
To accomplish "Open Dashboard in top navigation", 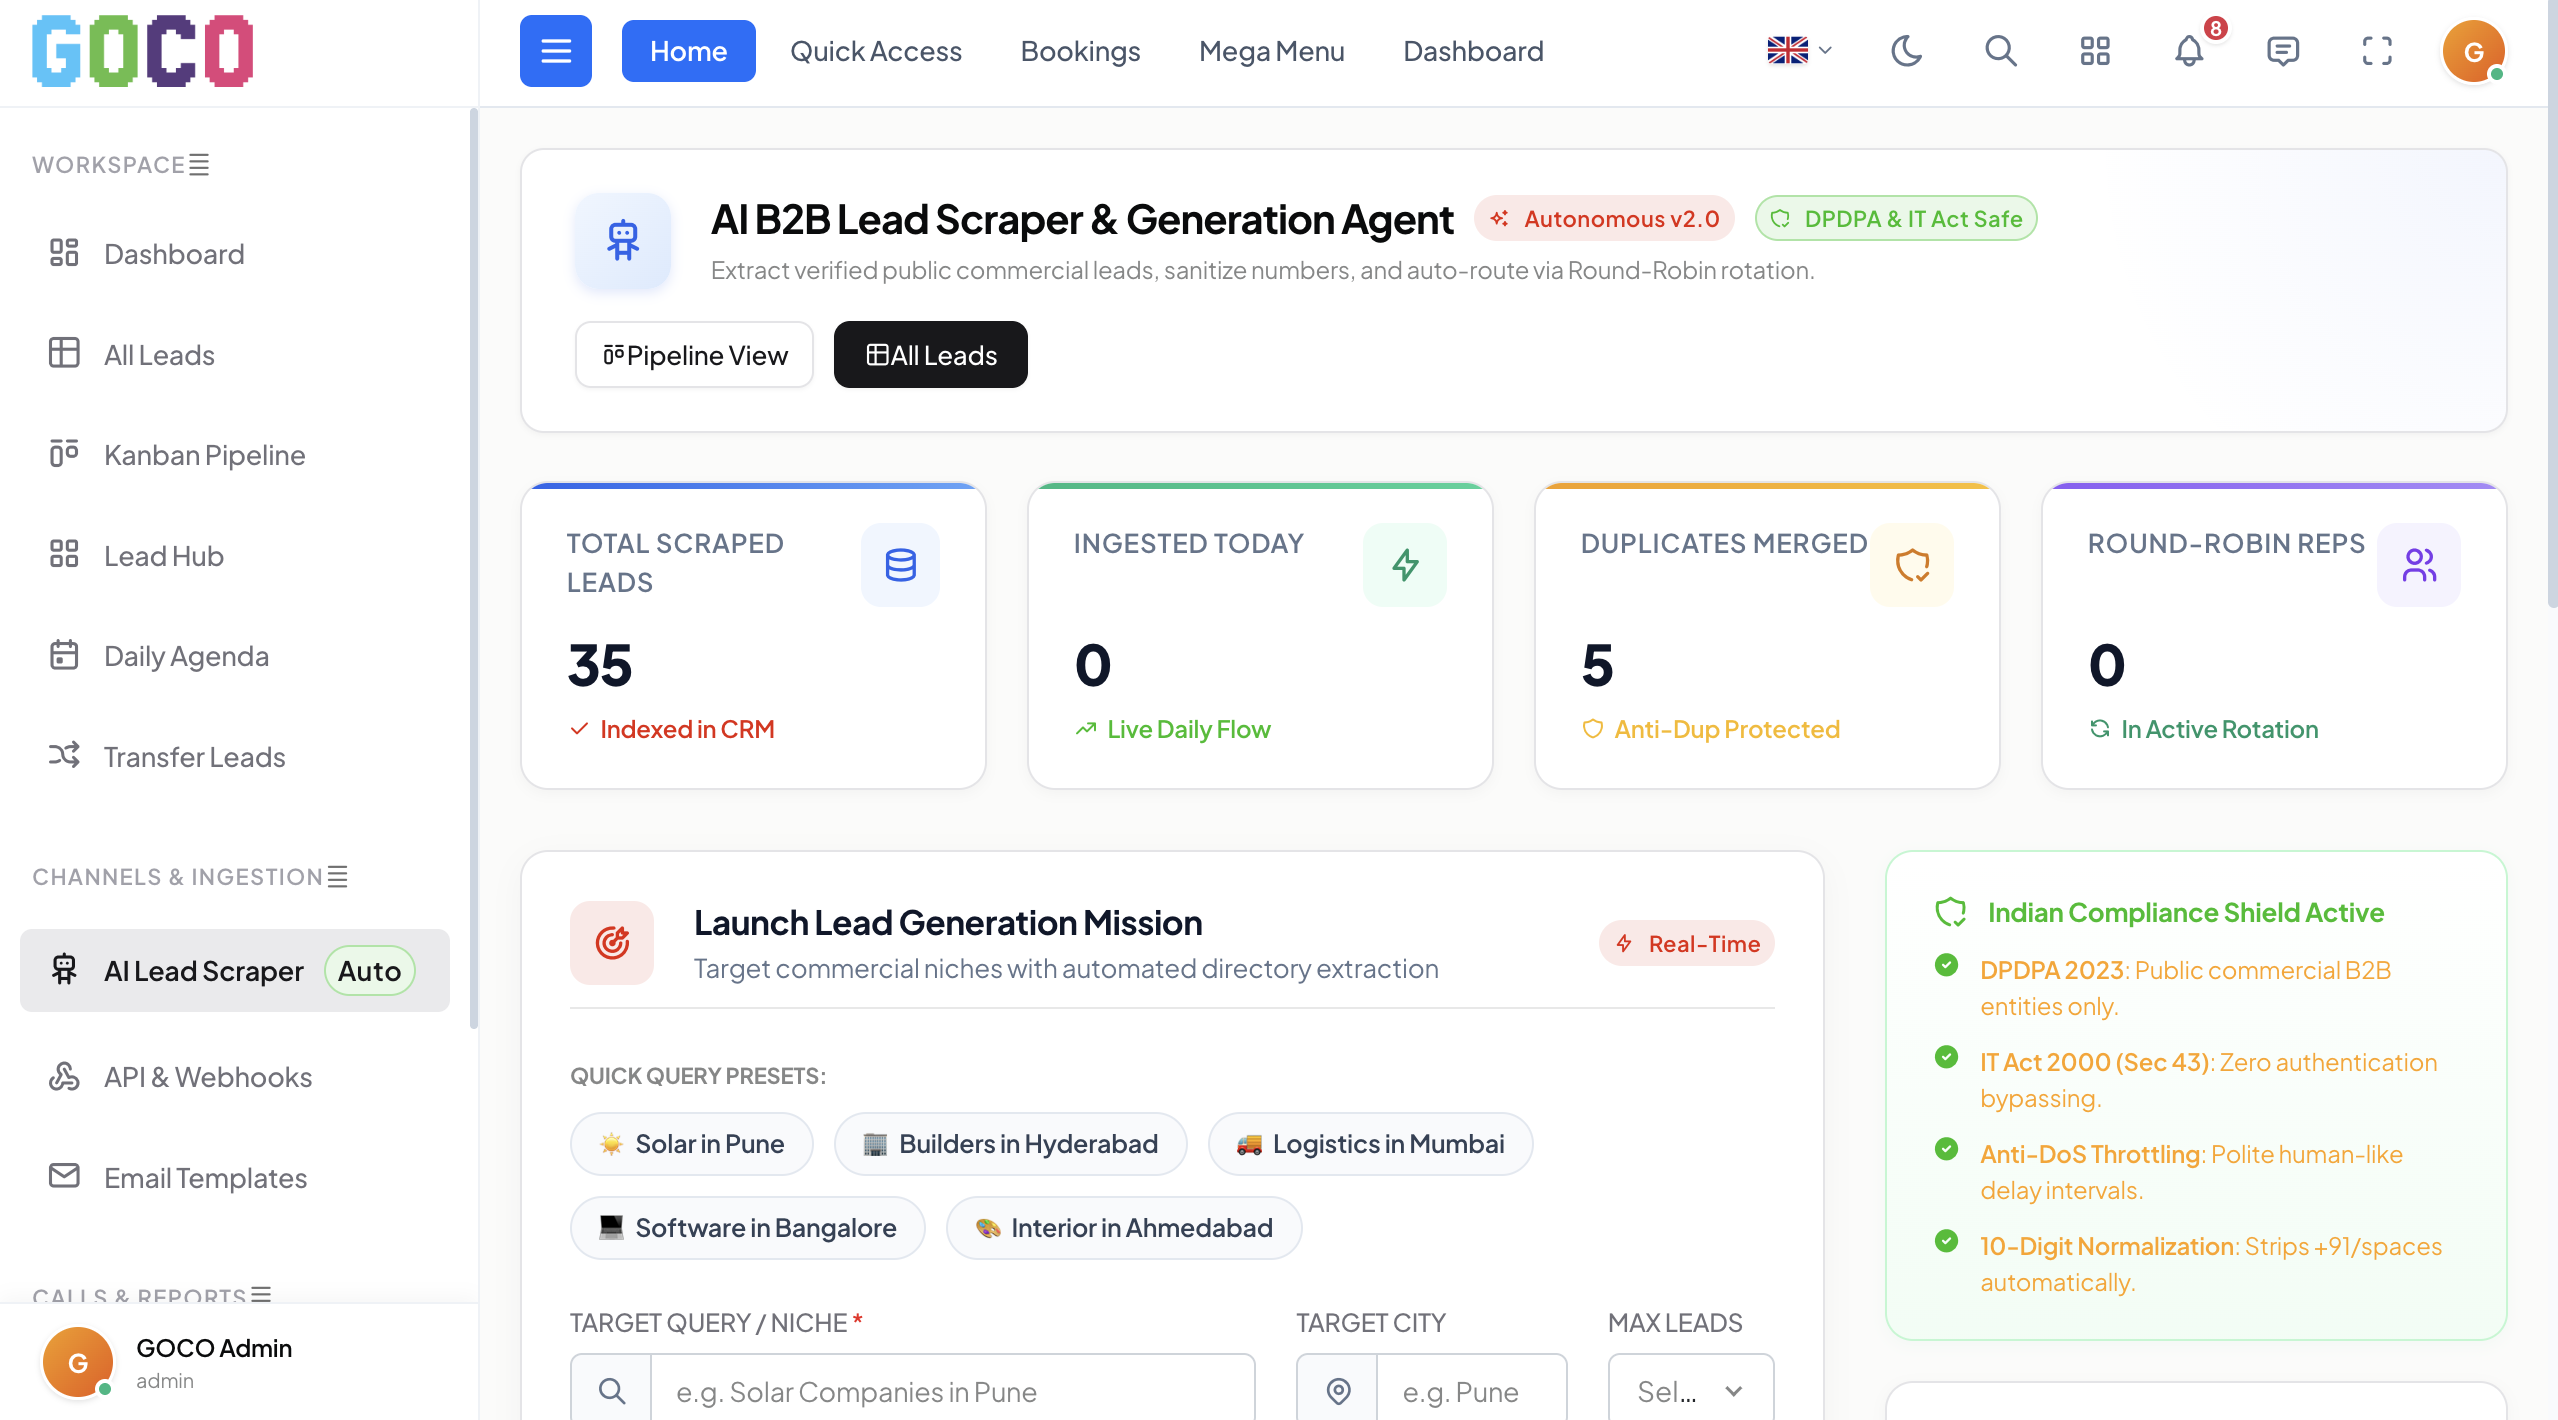I will tap(1473, 51).
